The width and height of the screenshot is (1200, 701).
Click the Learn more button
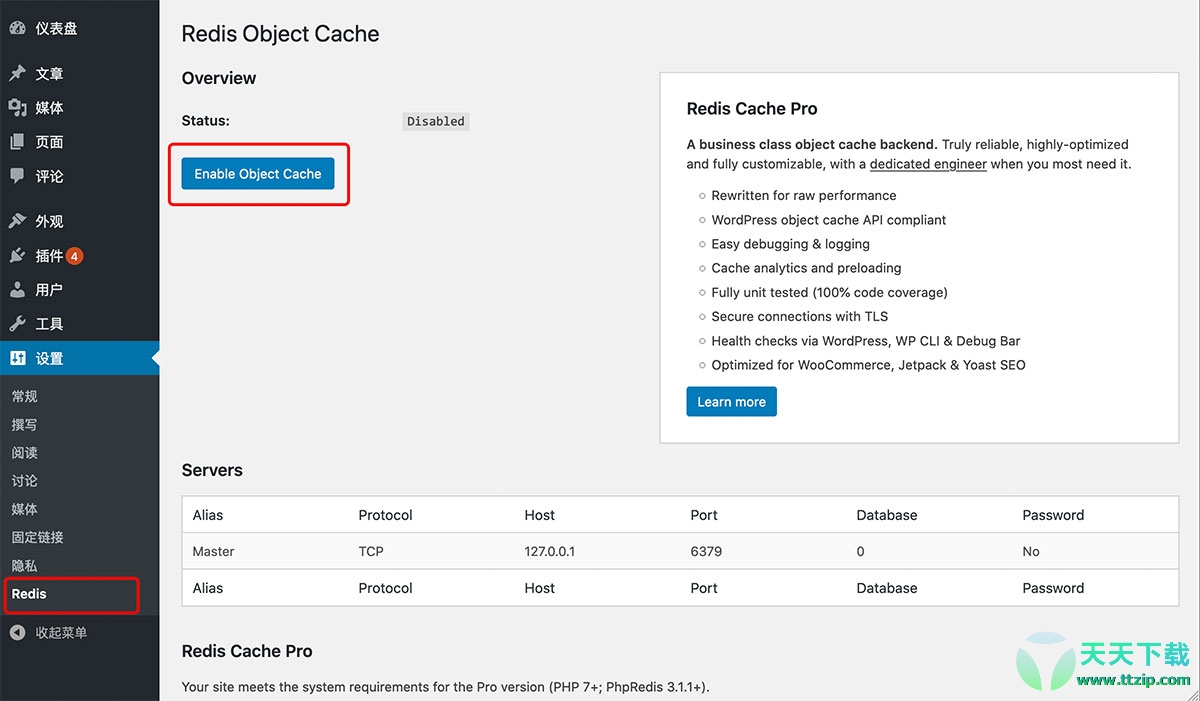pyautogui.click(x=731, y=402)
